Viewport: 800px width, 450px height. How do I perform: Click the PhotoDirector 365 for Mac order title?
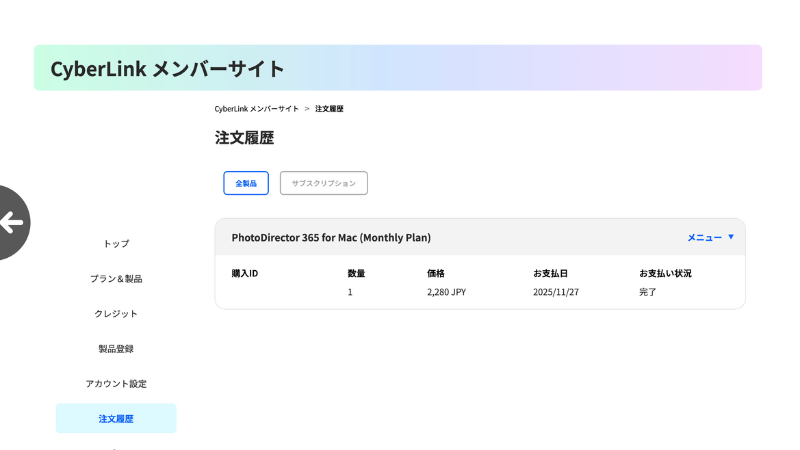[x=331, y=237]
